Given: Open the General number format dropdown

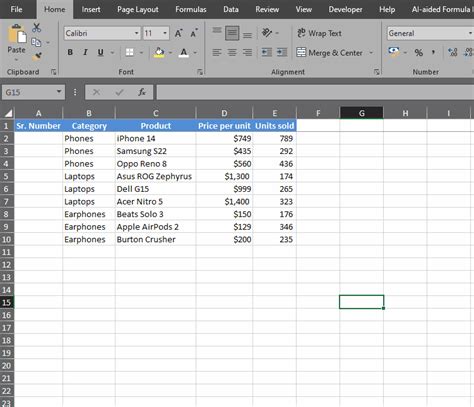Looking at the screenshot, I should 470,33.
